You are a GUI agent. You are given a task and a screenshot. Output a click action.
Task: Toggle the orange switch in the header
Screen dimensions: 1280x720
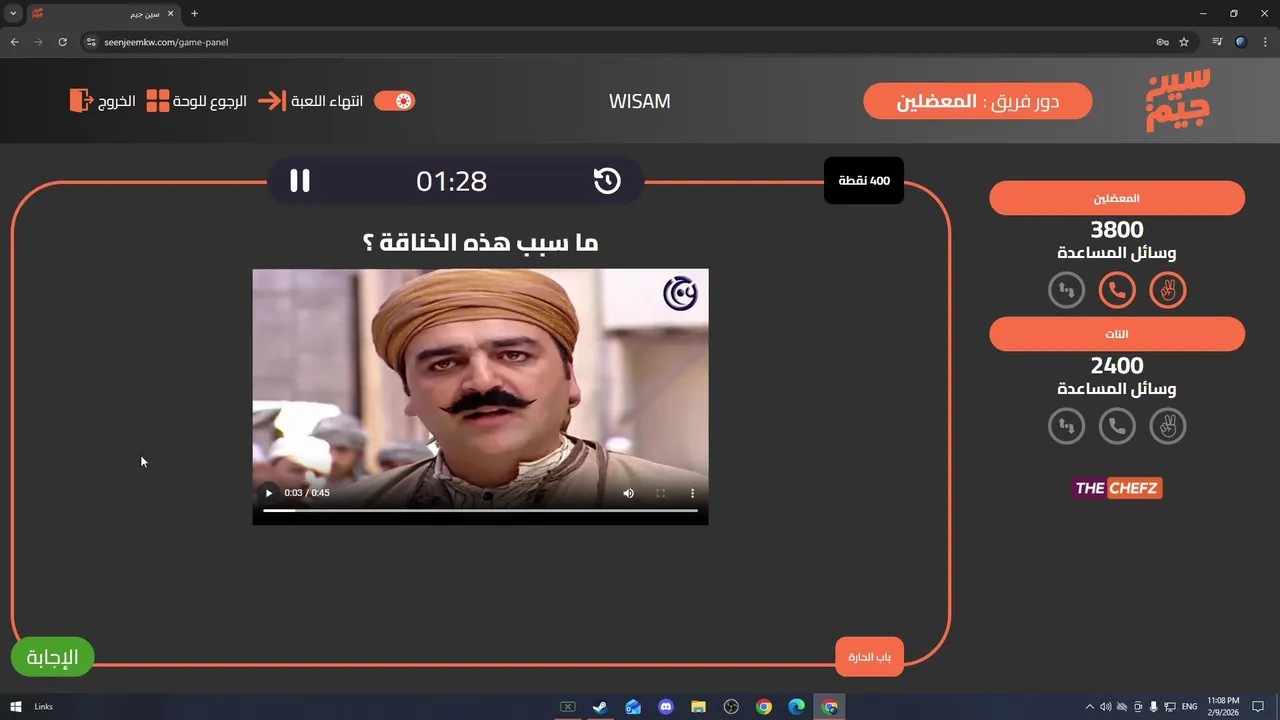[394, 101]
